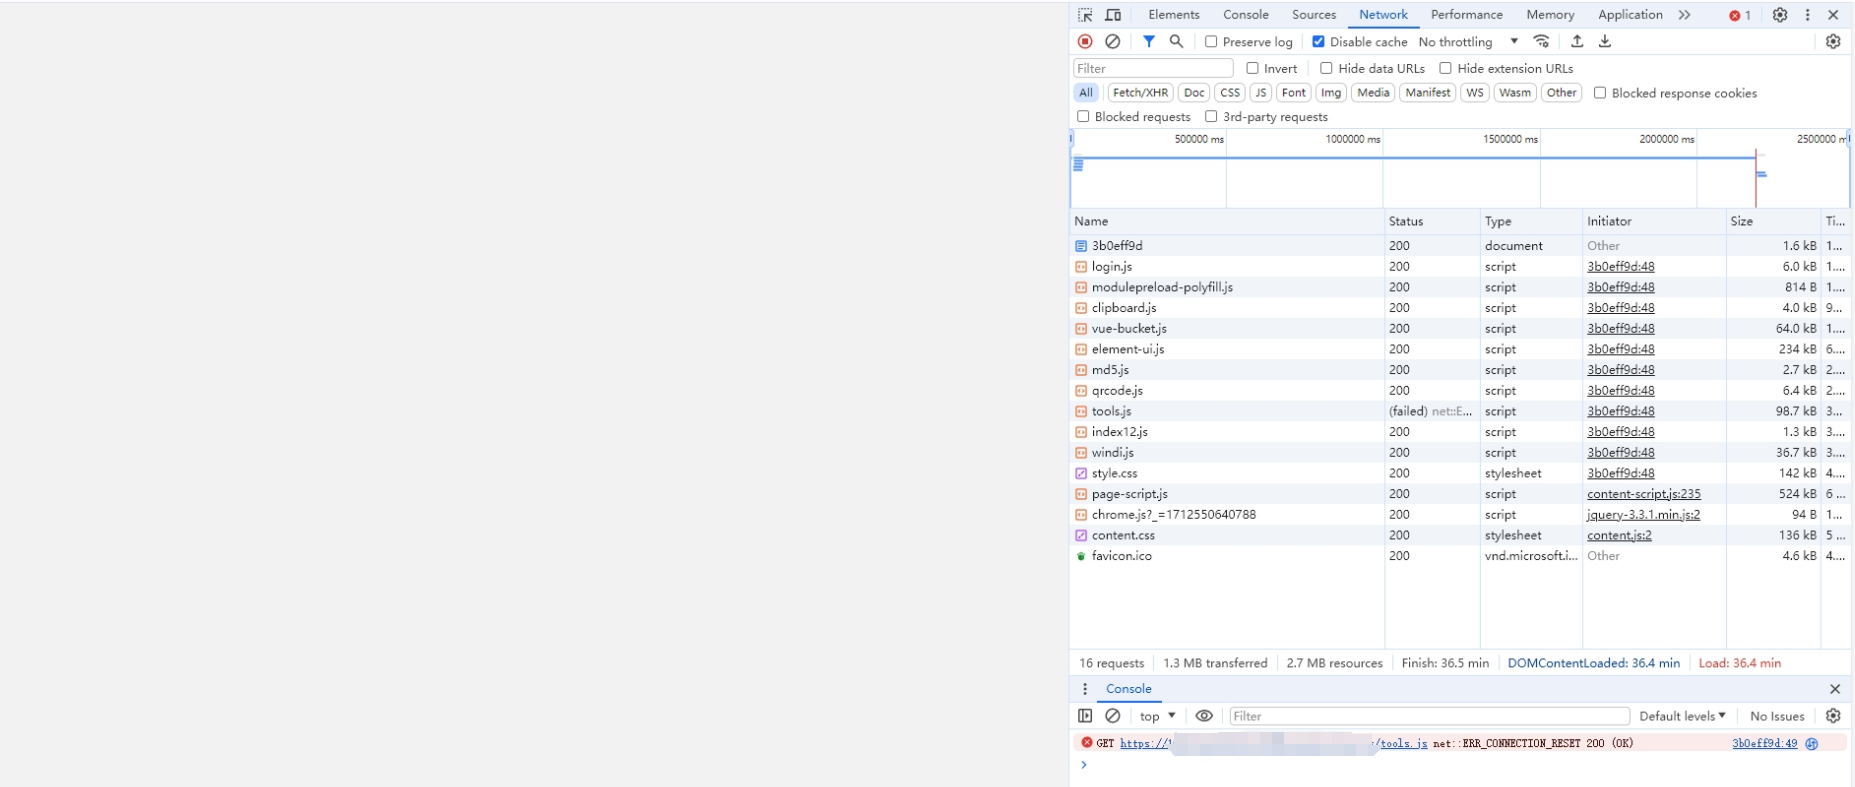Uncheck the Disable cache checkbox
Viewport: 1855px width, 787px height.
point(1318,42)
